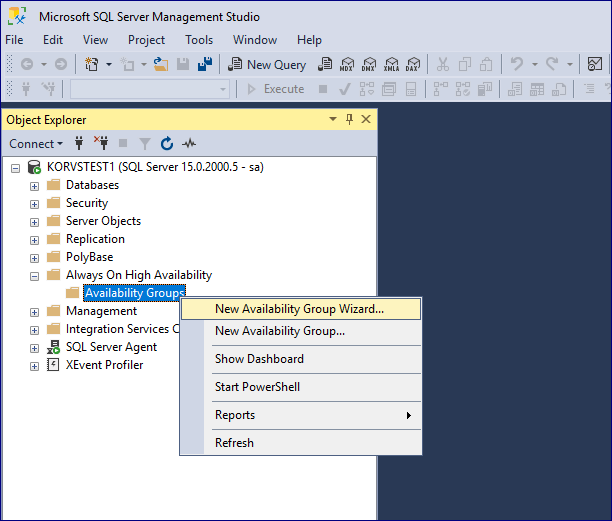Pin the Object Explorer panel
The image size is (612, 521).
(349, 119)
